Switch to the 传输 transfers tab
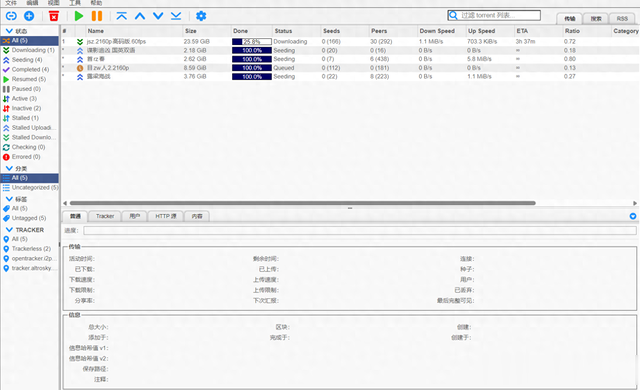The width and height of the screenshot is (640, 390). pos(570,19)
